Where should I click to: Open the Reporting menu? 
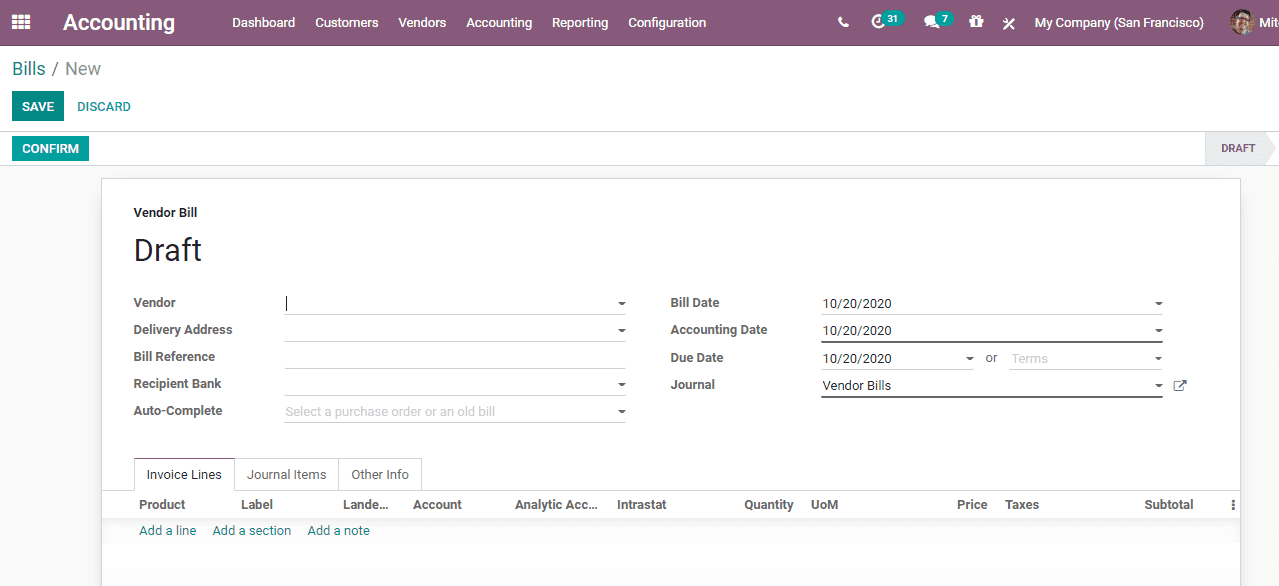pyautogui.click(x=580, y=22)
